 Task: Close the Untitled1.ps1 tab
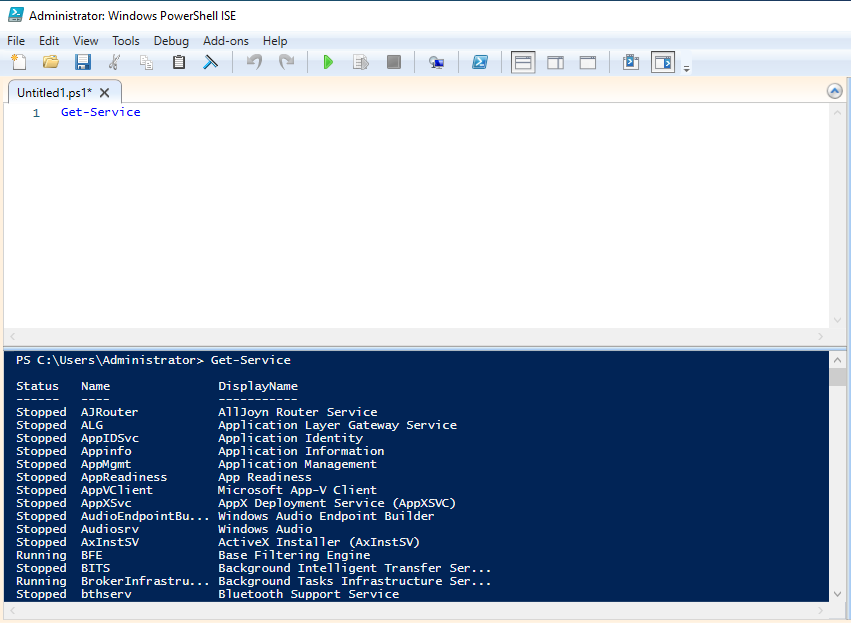(x=105, y=92)
